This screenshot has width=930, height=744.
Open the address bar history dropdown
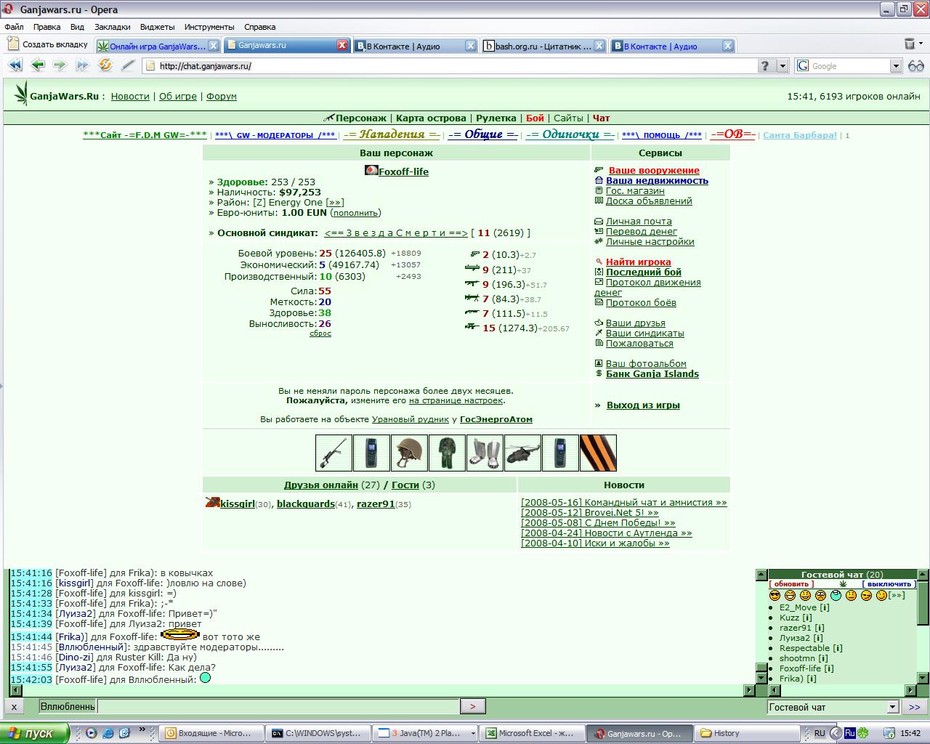point(783,66)
